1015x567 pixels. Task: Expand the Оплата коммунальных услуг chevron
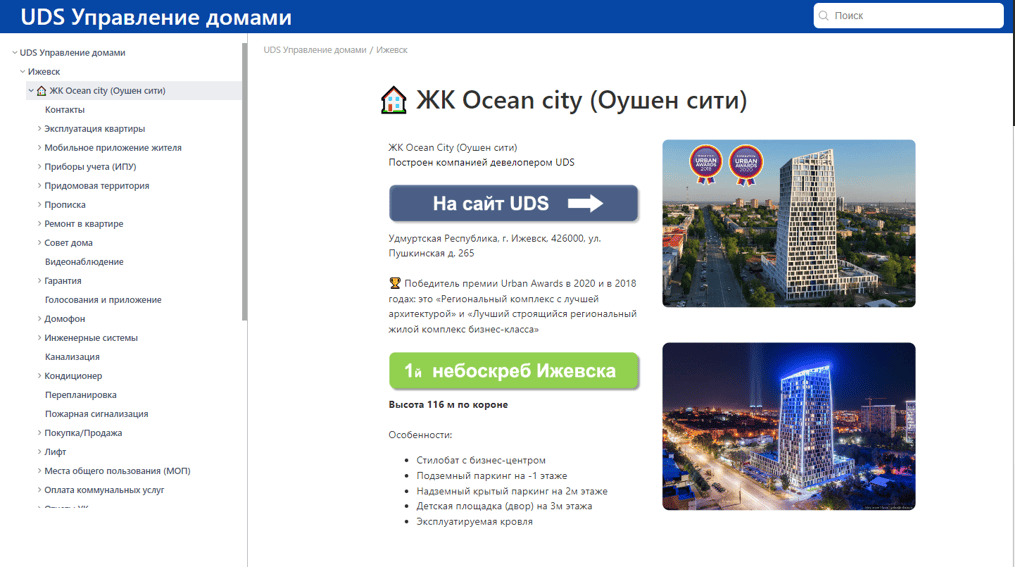[x=39, y=490]
